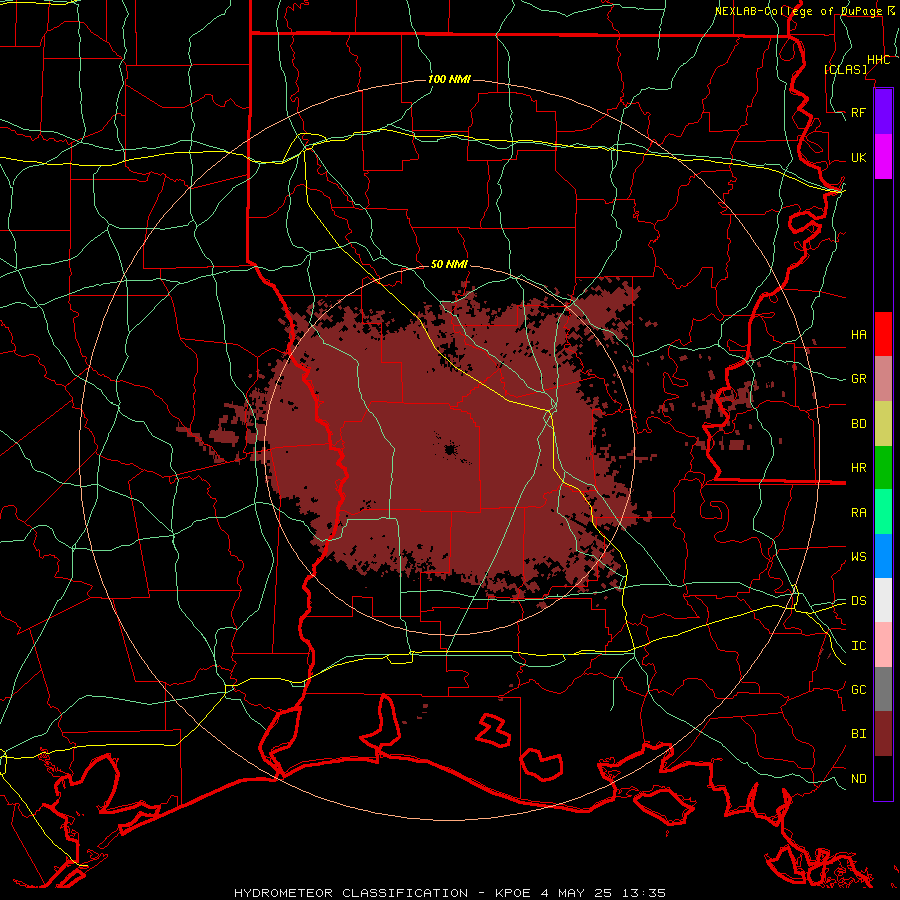Click the HA legend label
Image resolution: width=900 pixels, height=900 pixels.
point(859,335)
